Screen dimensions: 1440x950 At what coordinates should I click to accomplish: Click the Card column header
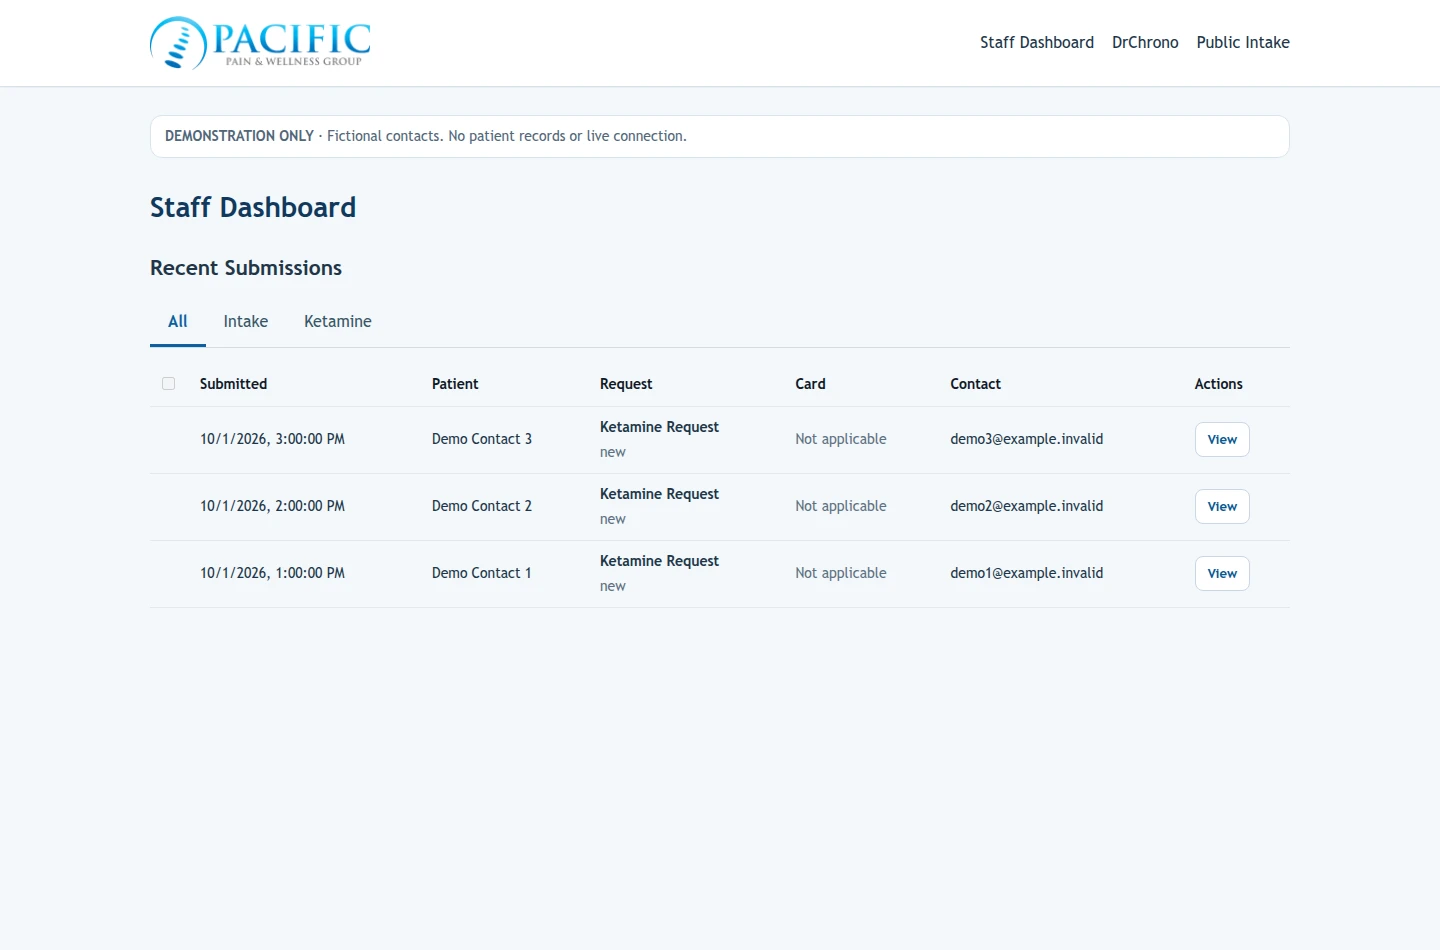pos(810,384)
